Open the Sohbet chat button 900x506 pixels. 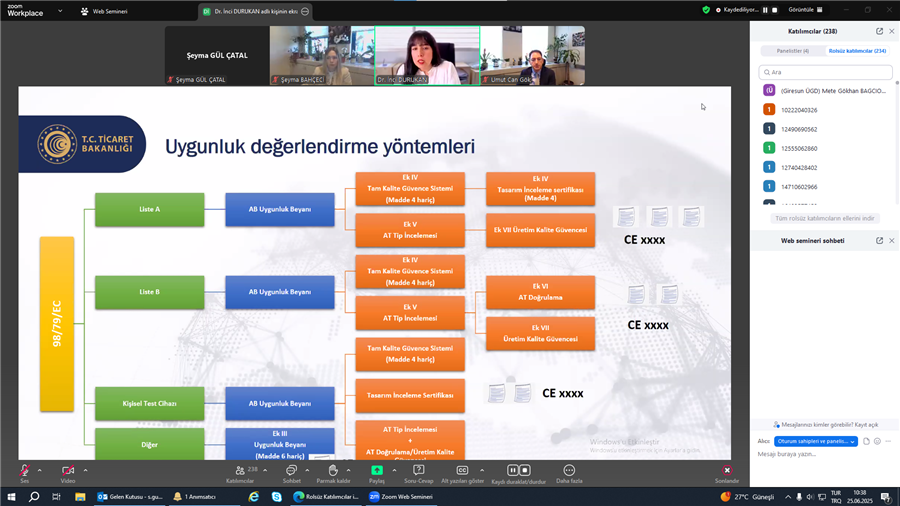pyautogui.click(x=292, y=472)
